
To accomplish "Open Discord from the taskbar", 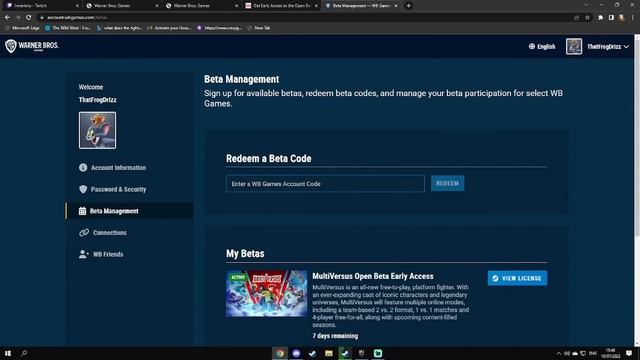I will [x=296, y=353].
